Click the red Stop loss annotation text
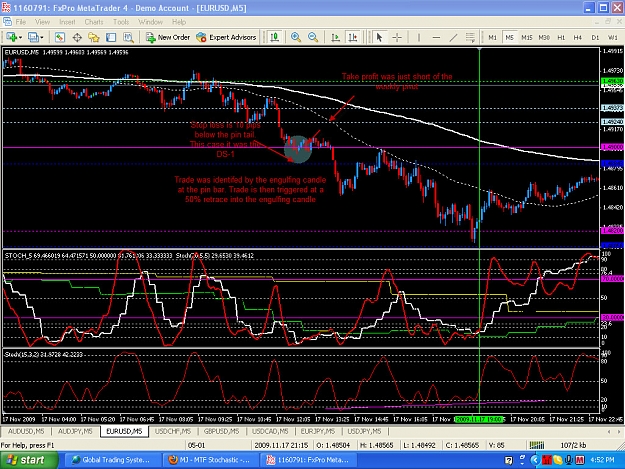 point(225,139)
